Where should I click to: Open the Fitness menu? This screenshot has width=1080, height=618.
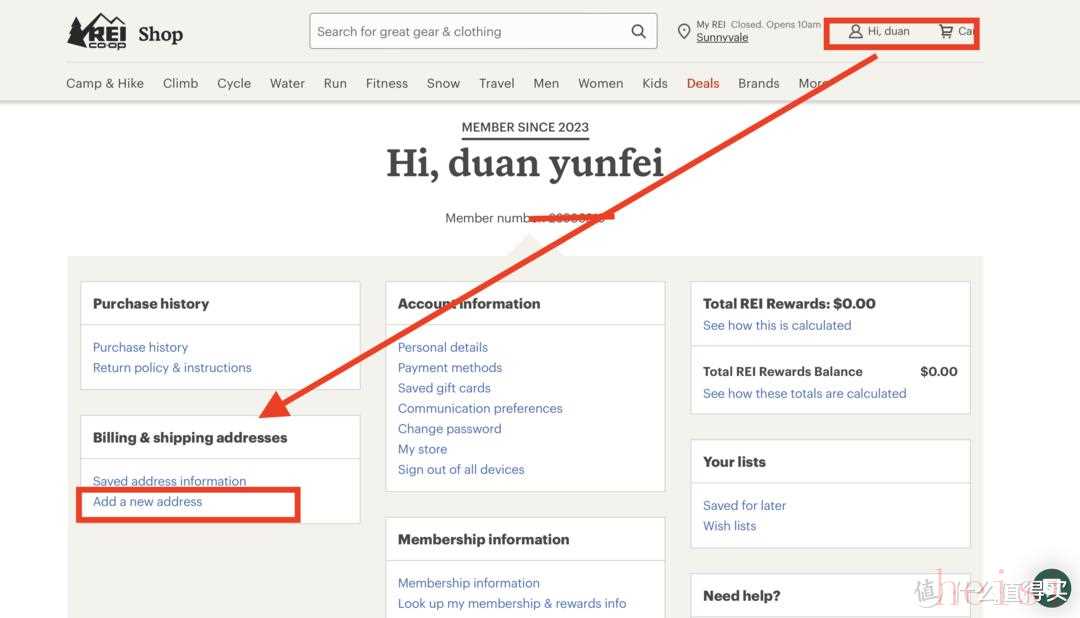tap(386, 83)
